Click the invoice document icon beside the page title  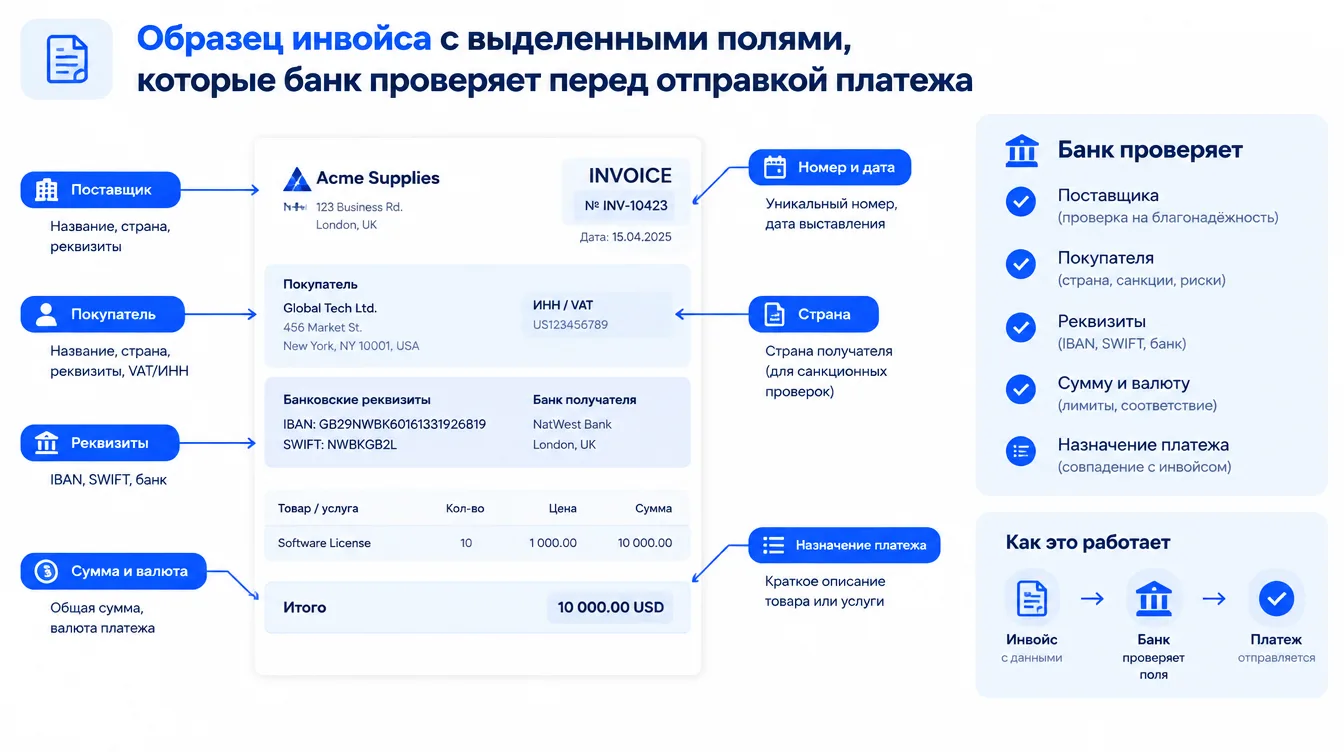click(67, 59)
